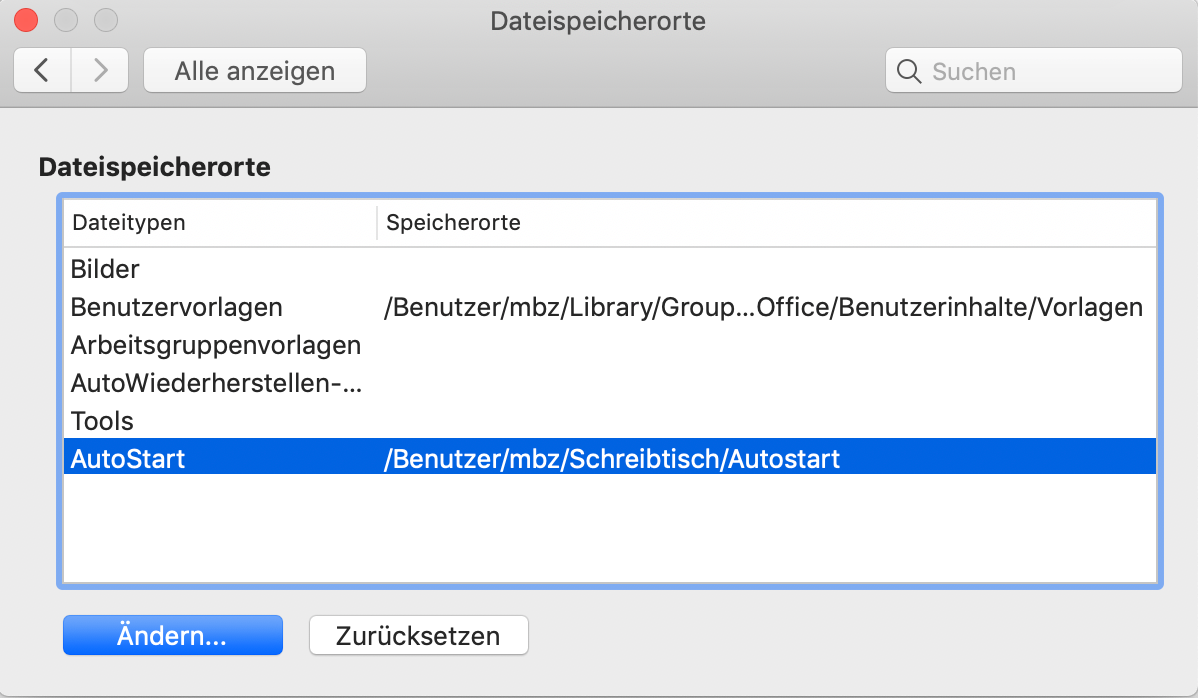Focus the Suchen search field

pyautogui.click(x=1033, y=70)
